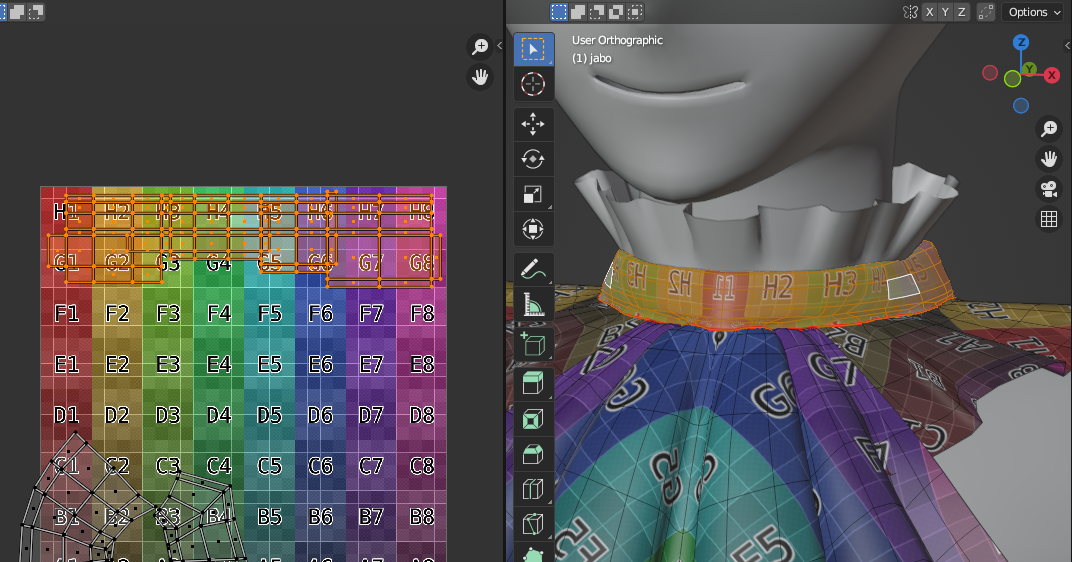Click the E2 cell on the UV grid

[x=117, y=364]
